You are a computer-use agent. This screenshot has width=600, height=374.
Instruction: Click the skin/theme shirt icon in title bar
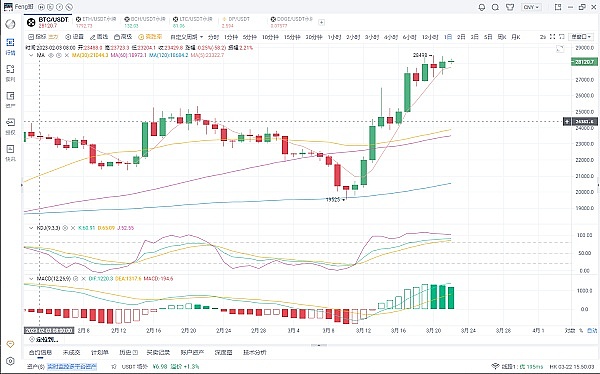510,7
